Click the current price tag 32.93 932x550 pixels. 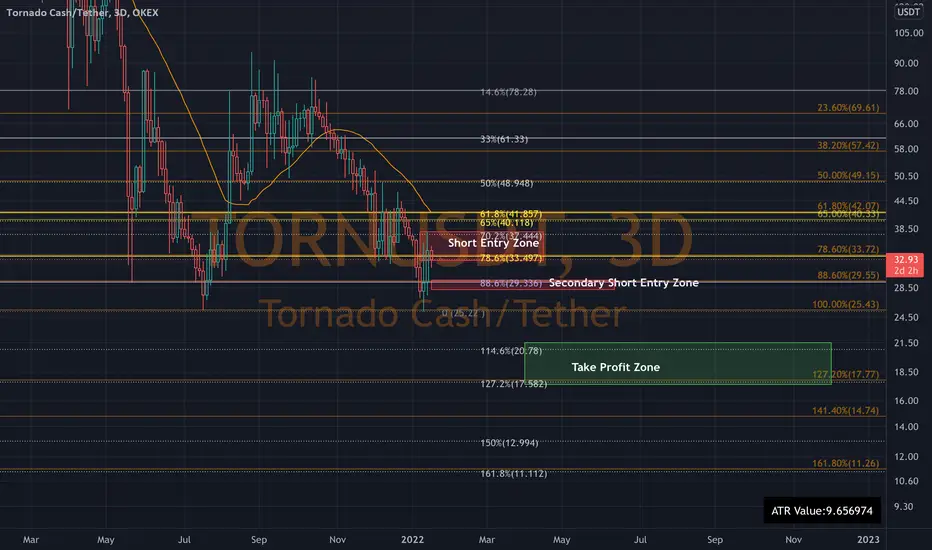point(905,265)
